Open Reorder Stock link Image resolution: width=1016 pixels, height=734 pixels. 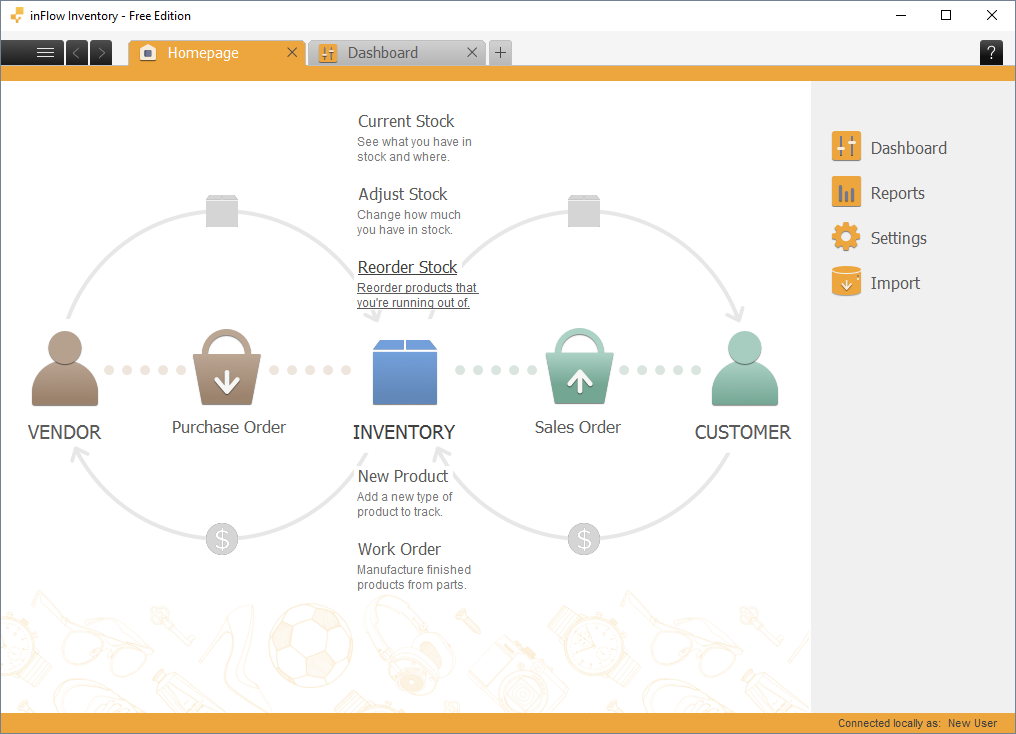408,267
